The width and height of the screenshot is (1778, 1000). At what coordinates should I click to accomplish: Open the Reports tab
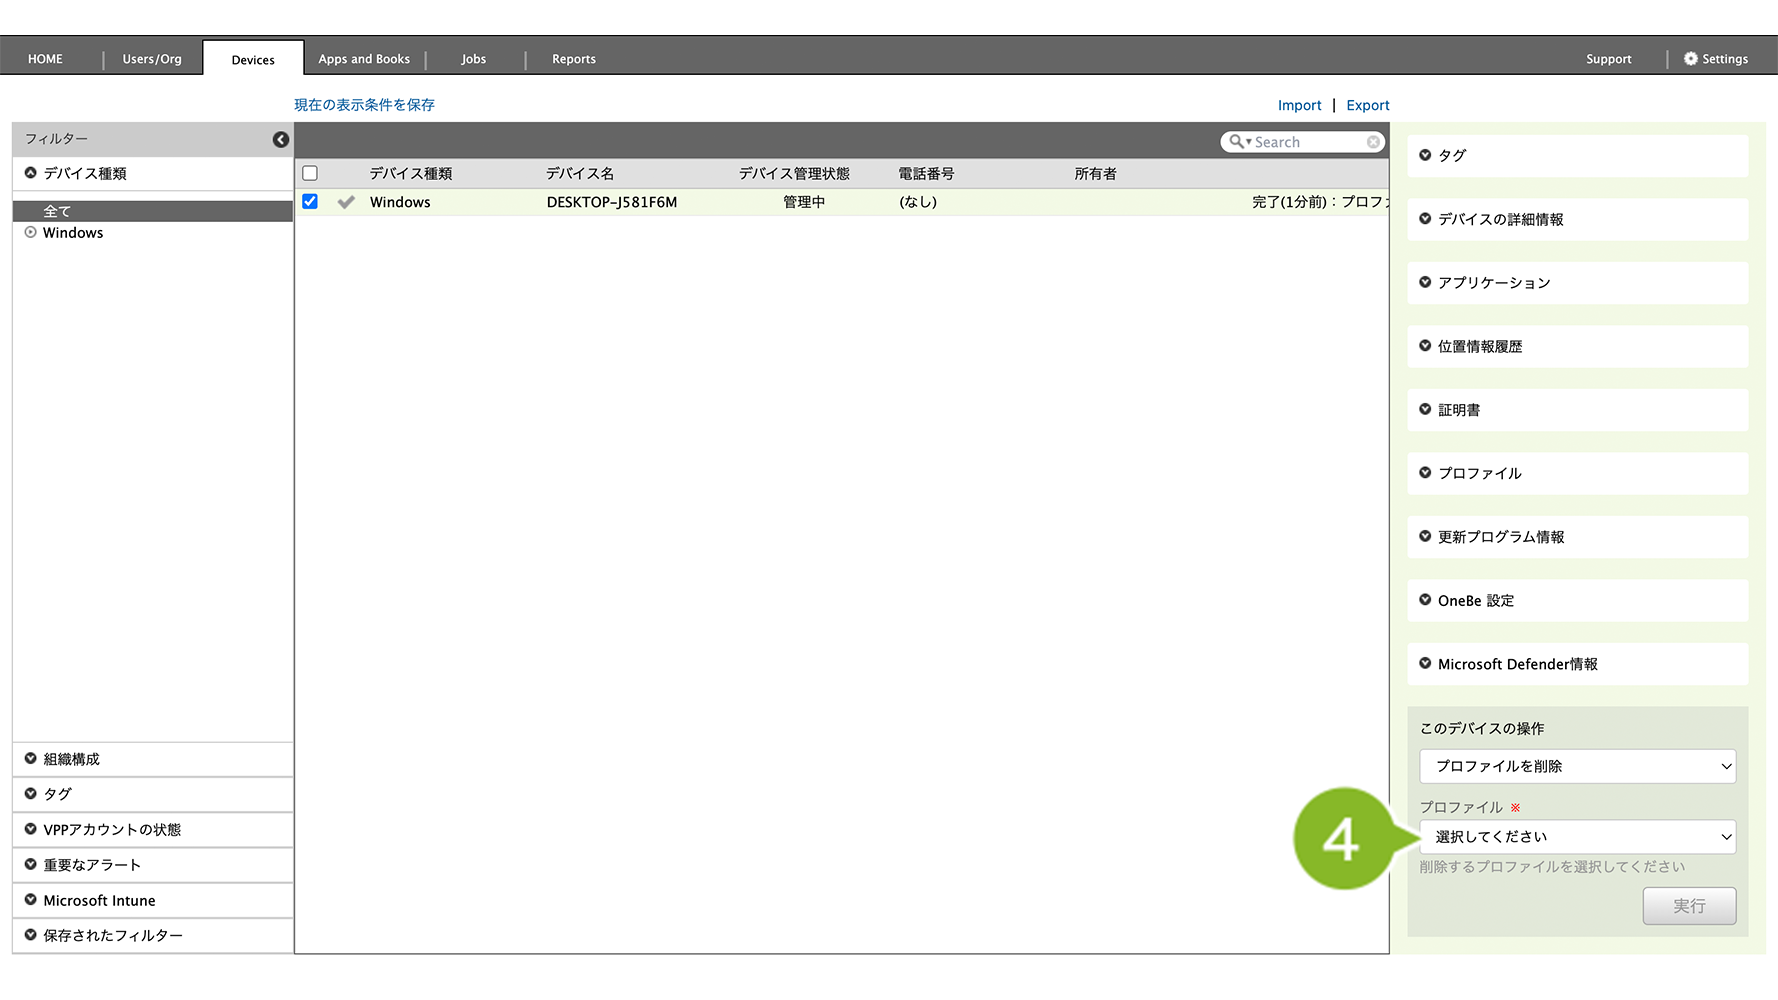(x=574, y=59)
